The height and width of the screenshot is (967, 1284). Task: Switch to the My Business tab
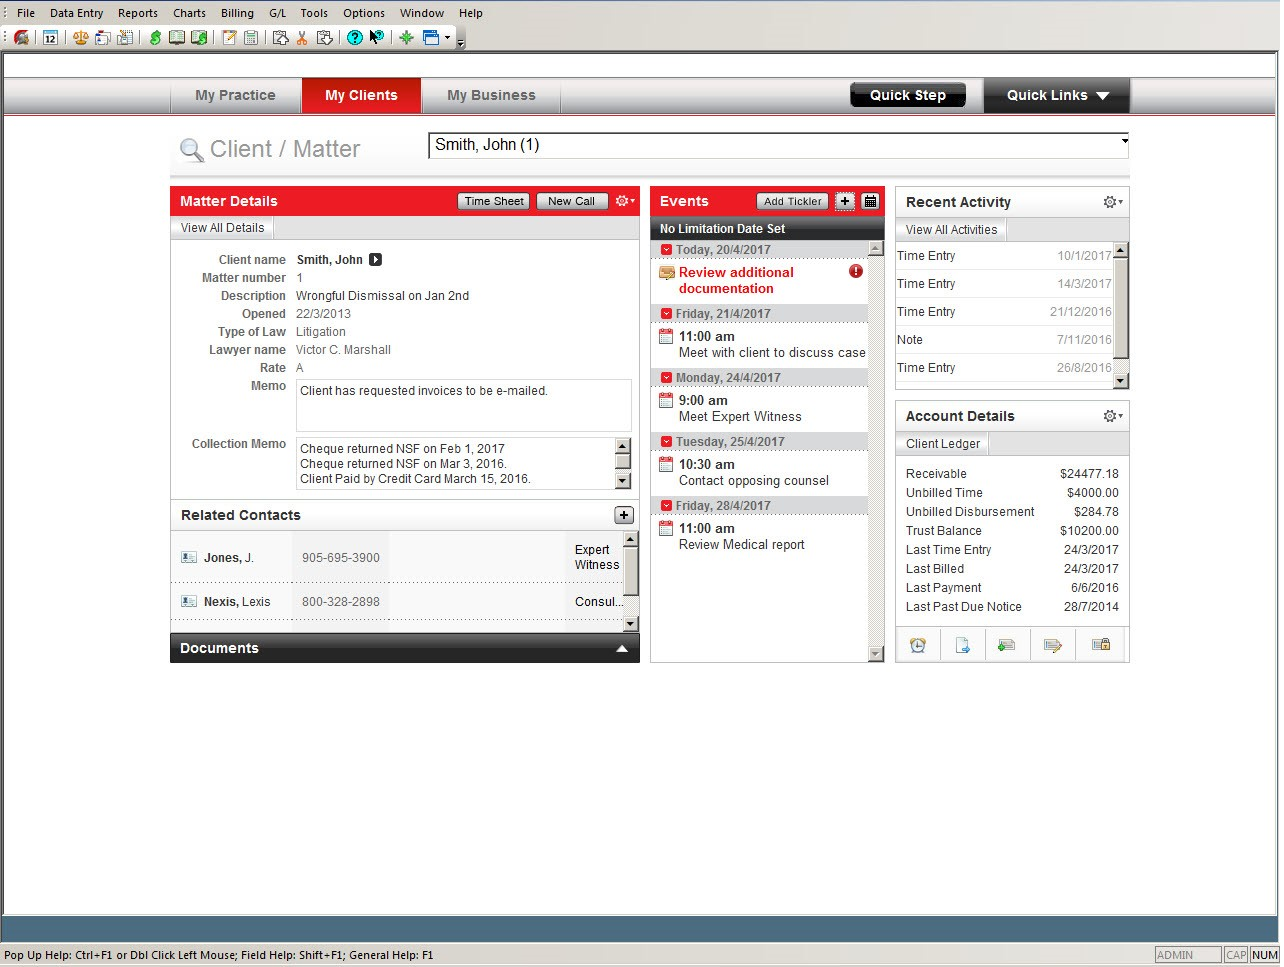click(x=491, y=95)
